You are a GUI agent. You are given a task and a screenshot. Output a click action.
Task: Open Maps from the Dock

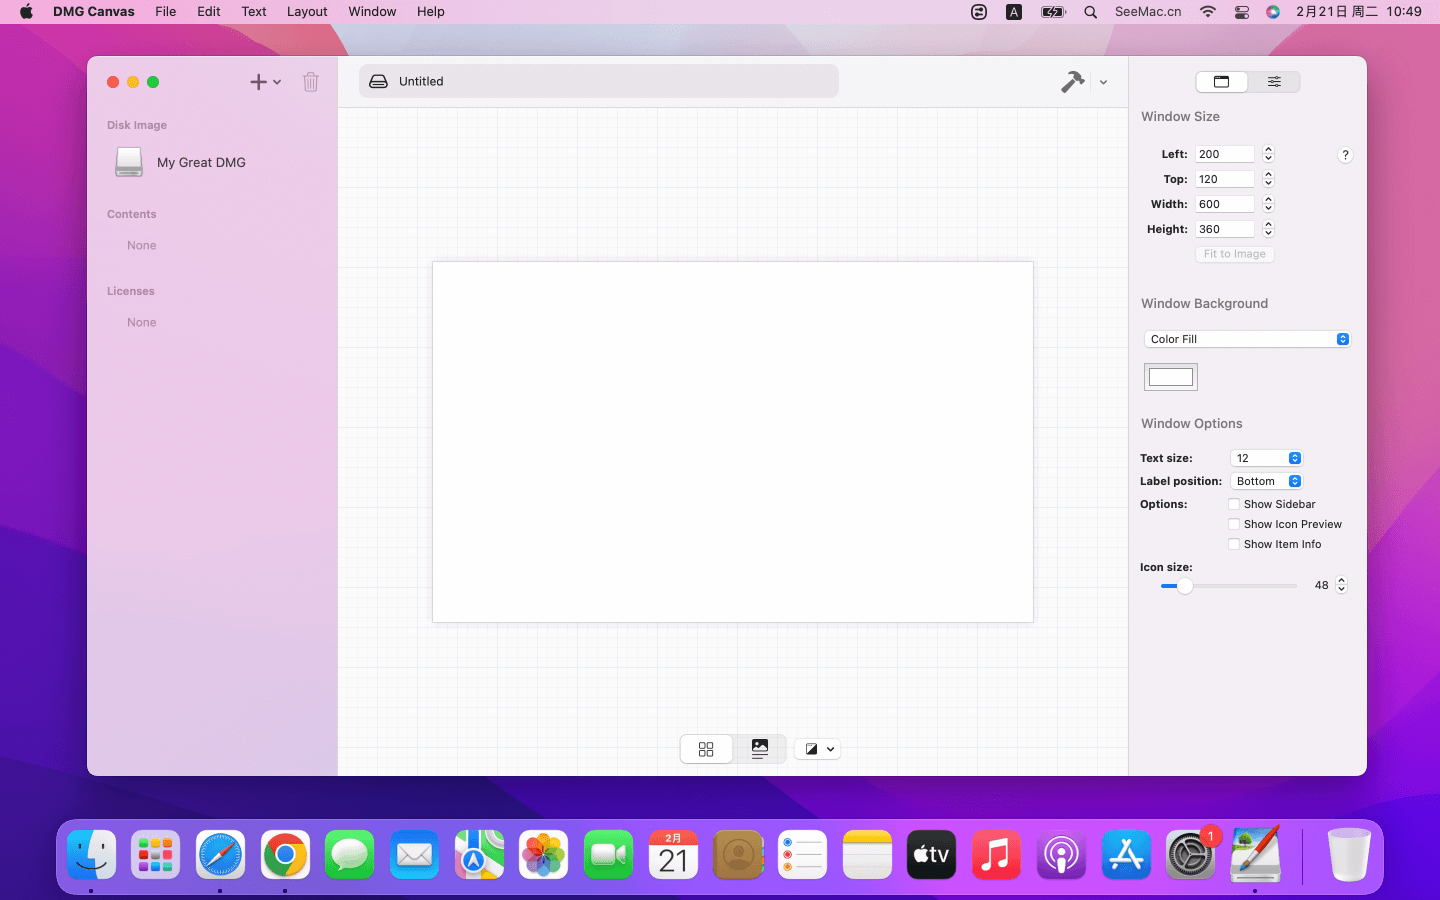pos(479,855)
